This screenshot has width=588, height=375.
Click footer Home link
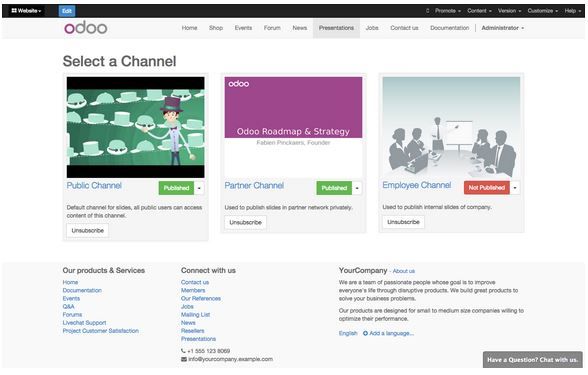tap(70, 282)
